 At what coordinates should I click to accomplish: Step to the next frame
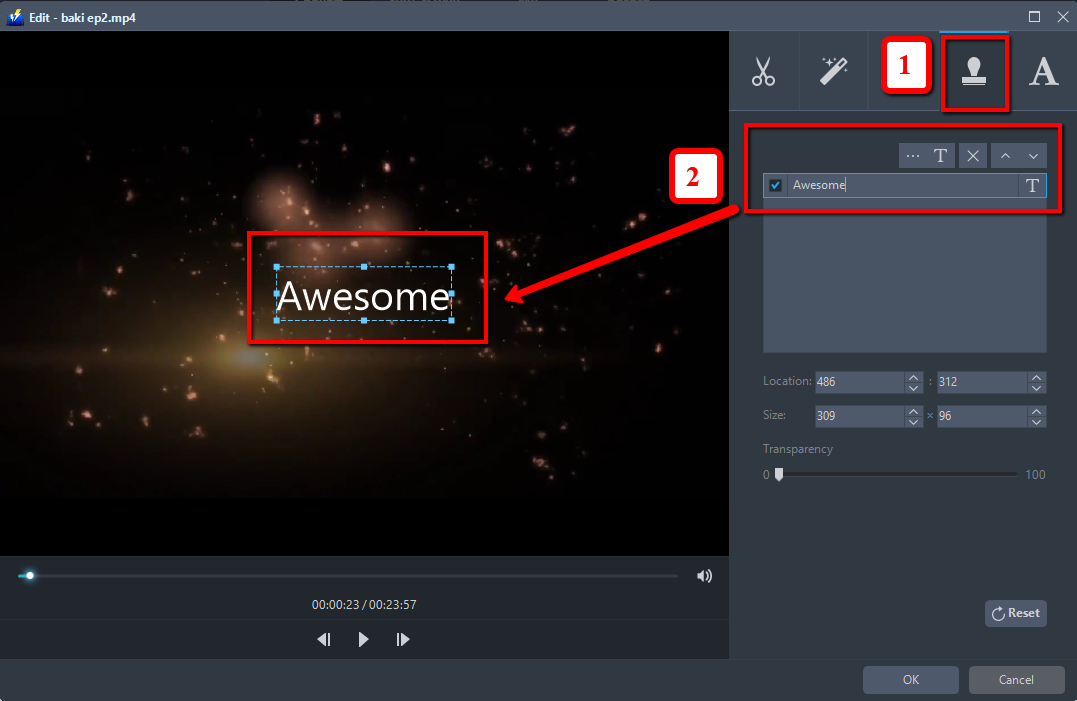[x=403, y=639]
